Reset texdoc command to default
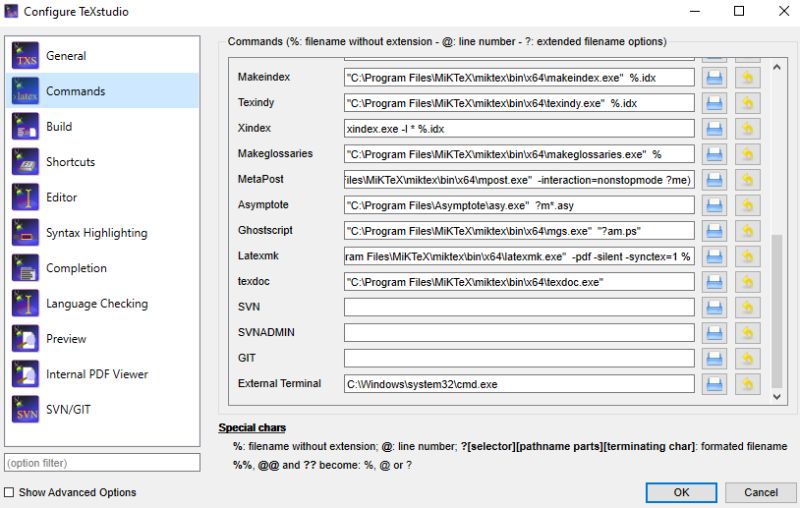This screenshot has height=508, width=800. pos(747,282)
